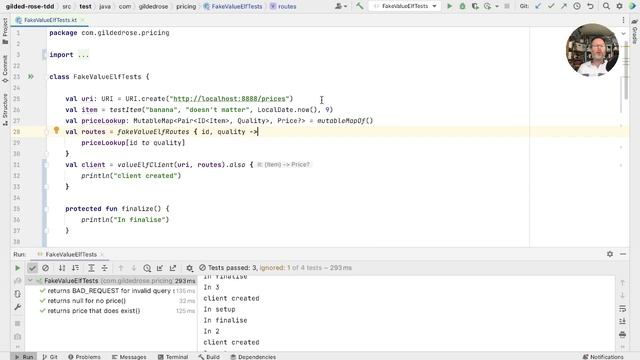The image size is (640, 360).
Task: Click pricing breadcrumb in navigation bar
Action: [x=186, y=7]
